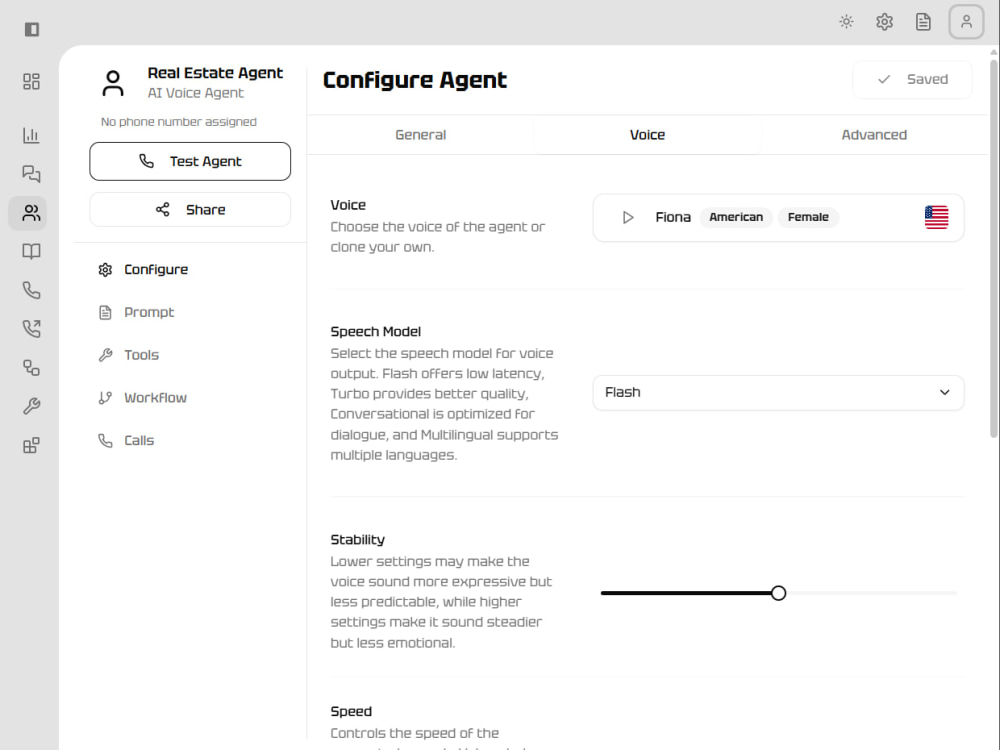The height and width of the screenshot is (750, 1000).
Task: Click the agent avatar person icon
Action: (113, 84)
